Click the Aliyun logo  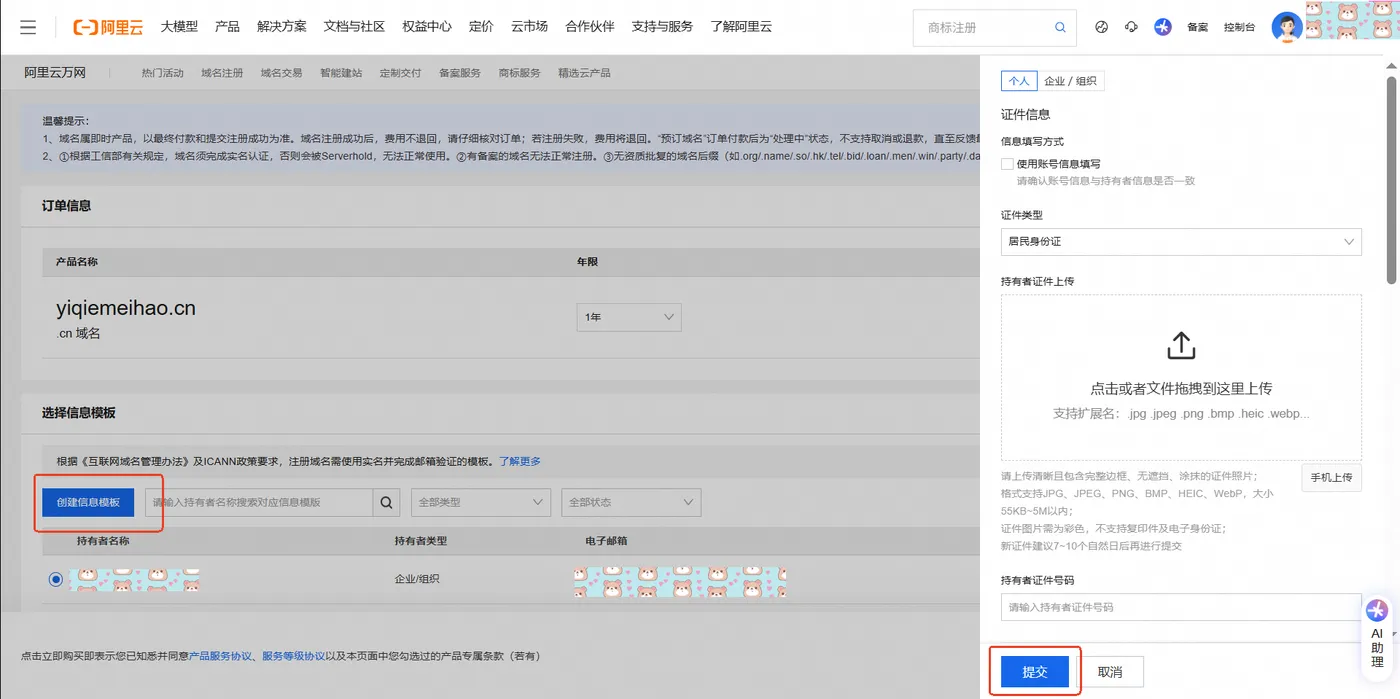[x=108, y=27]
